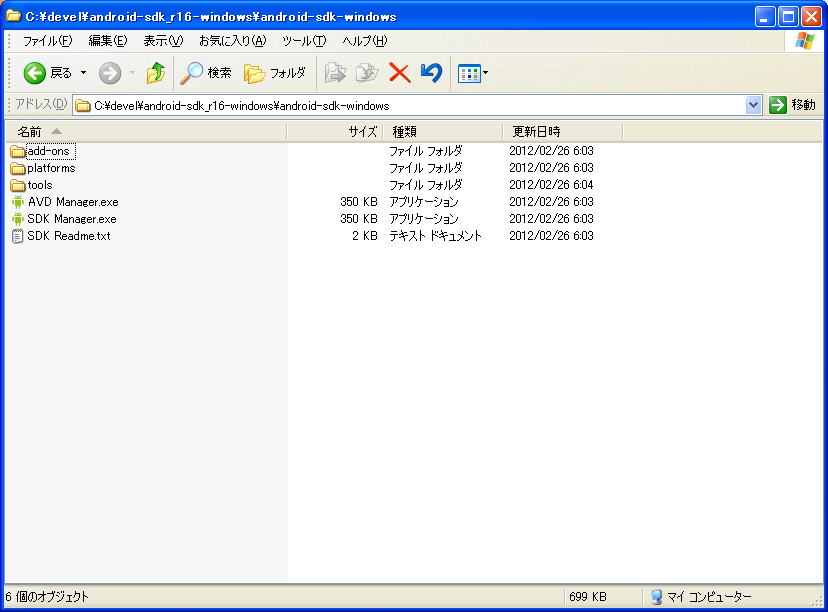The image size is (828, 612).
Task: Select the add-ons folder icon
Action: click(17, 152)
